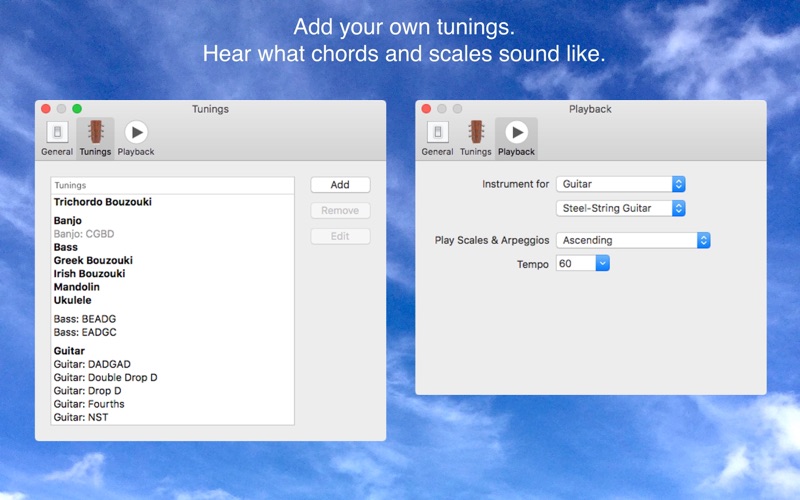Select the Guitar: NST tuning
The image size is (800, 500).
click(x=172, y=417)
